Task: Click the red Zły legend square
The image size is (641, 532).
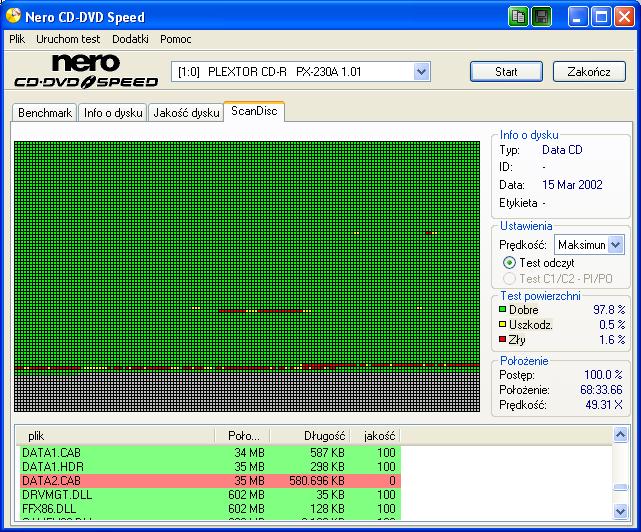Action: coord(502,339)
